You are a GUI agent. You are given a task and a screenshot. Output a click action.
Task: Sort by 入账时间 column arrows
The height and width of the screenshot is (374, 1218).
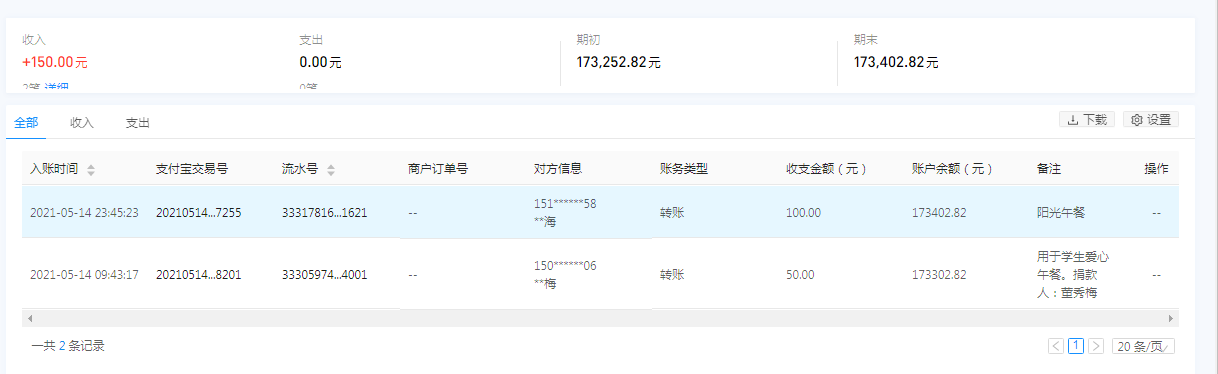pyautogui.click(x=91, y=169)
